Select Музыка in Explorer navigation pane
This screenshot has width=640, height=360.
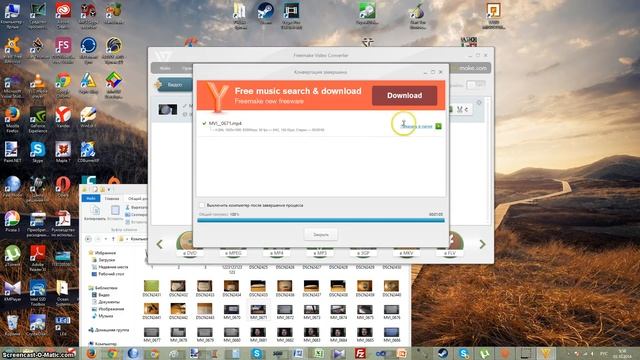pyautogui.click(x=105, y=316)
